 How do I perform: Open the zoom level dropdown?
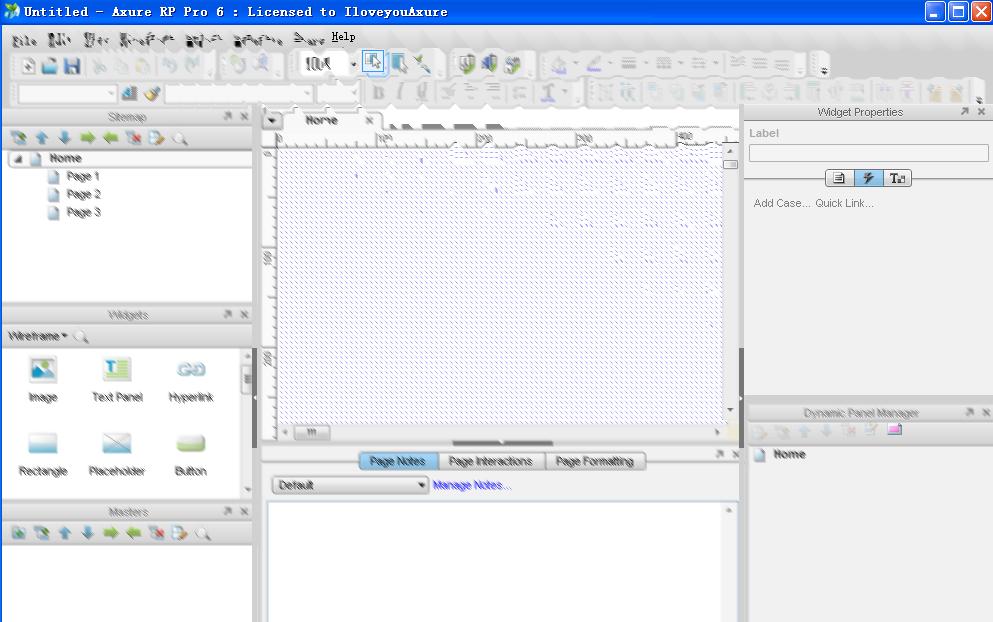coord(353,64)
